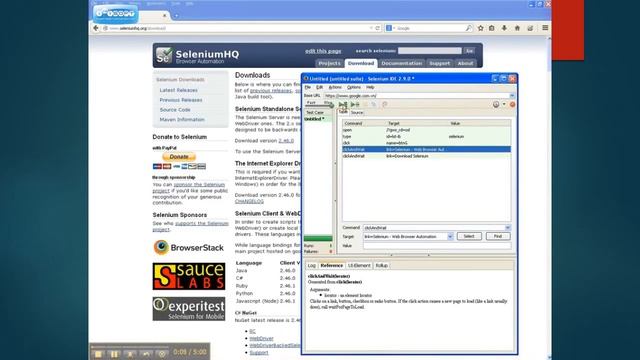The image size is (640, 360).
Task: Click the red Record button in Selenium IDE
Action: 512,104
